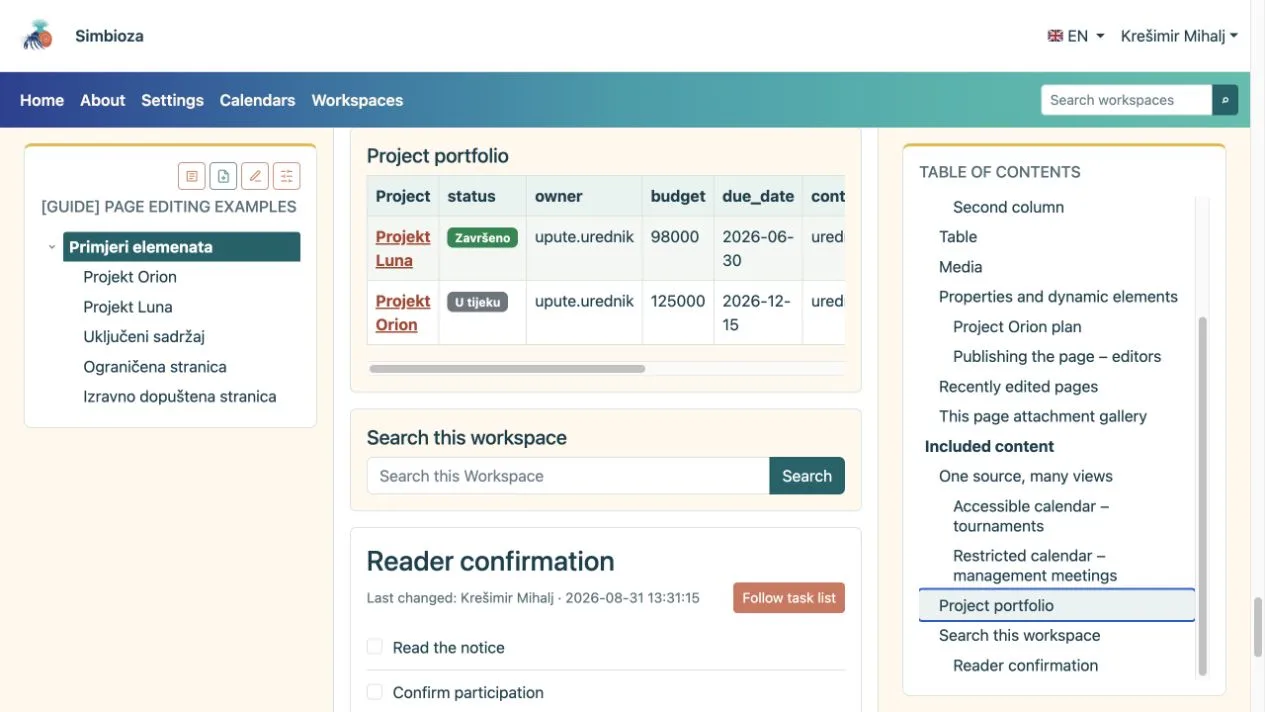Click the add new page icon
Viewport: 1265px width, 712px height.
pos(223,176)
